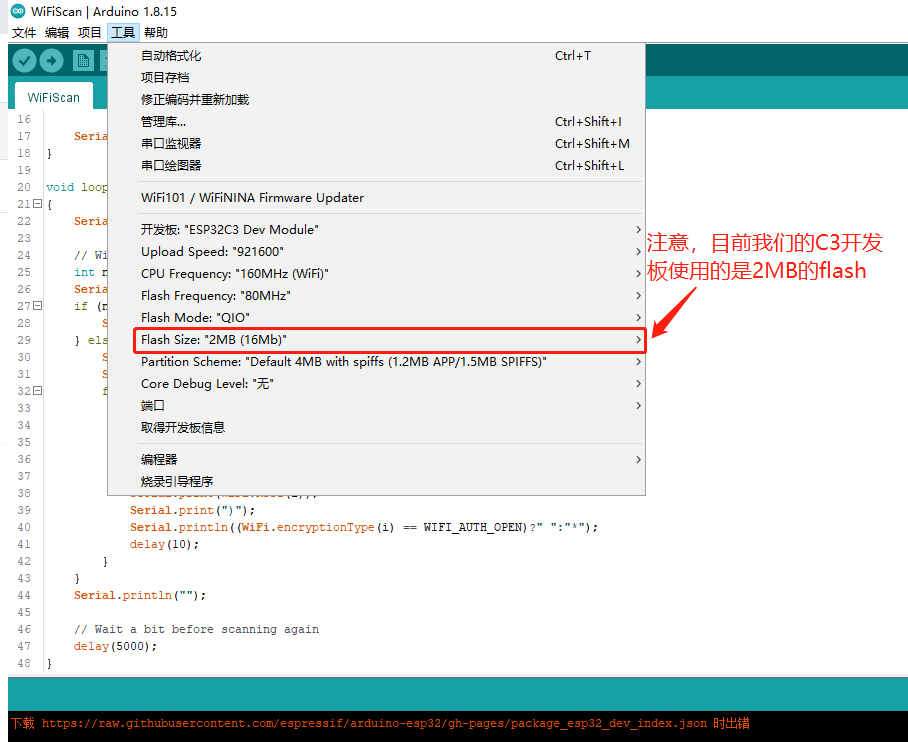This screenshot has width=908, height=742.
Task: Click the New sketch document icon
Action: pos(83,60)
